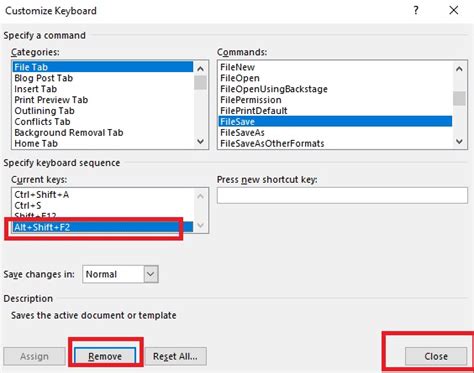Click the Close button
Screen dimensions: 474x373
pyautogui.click(x=436, y=356)
